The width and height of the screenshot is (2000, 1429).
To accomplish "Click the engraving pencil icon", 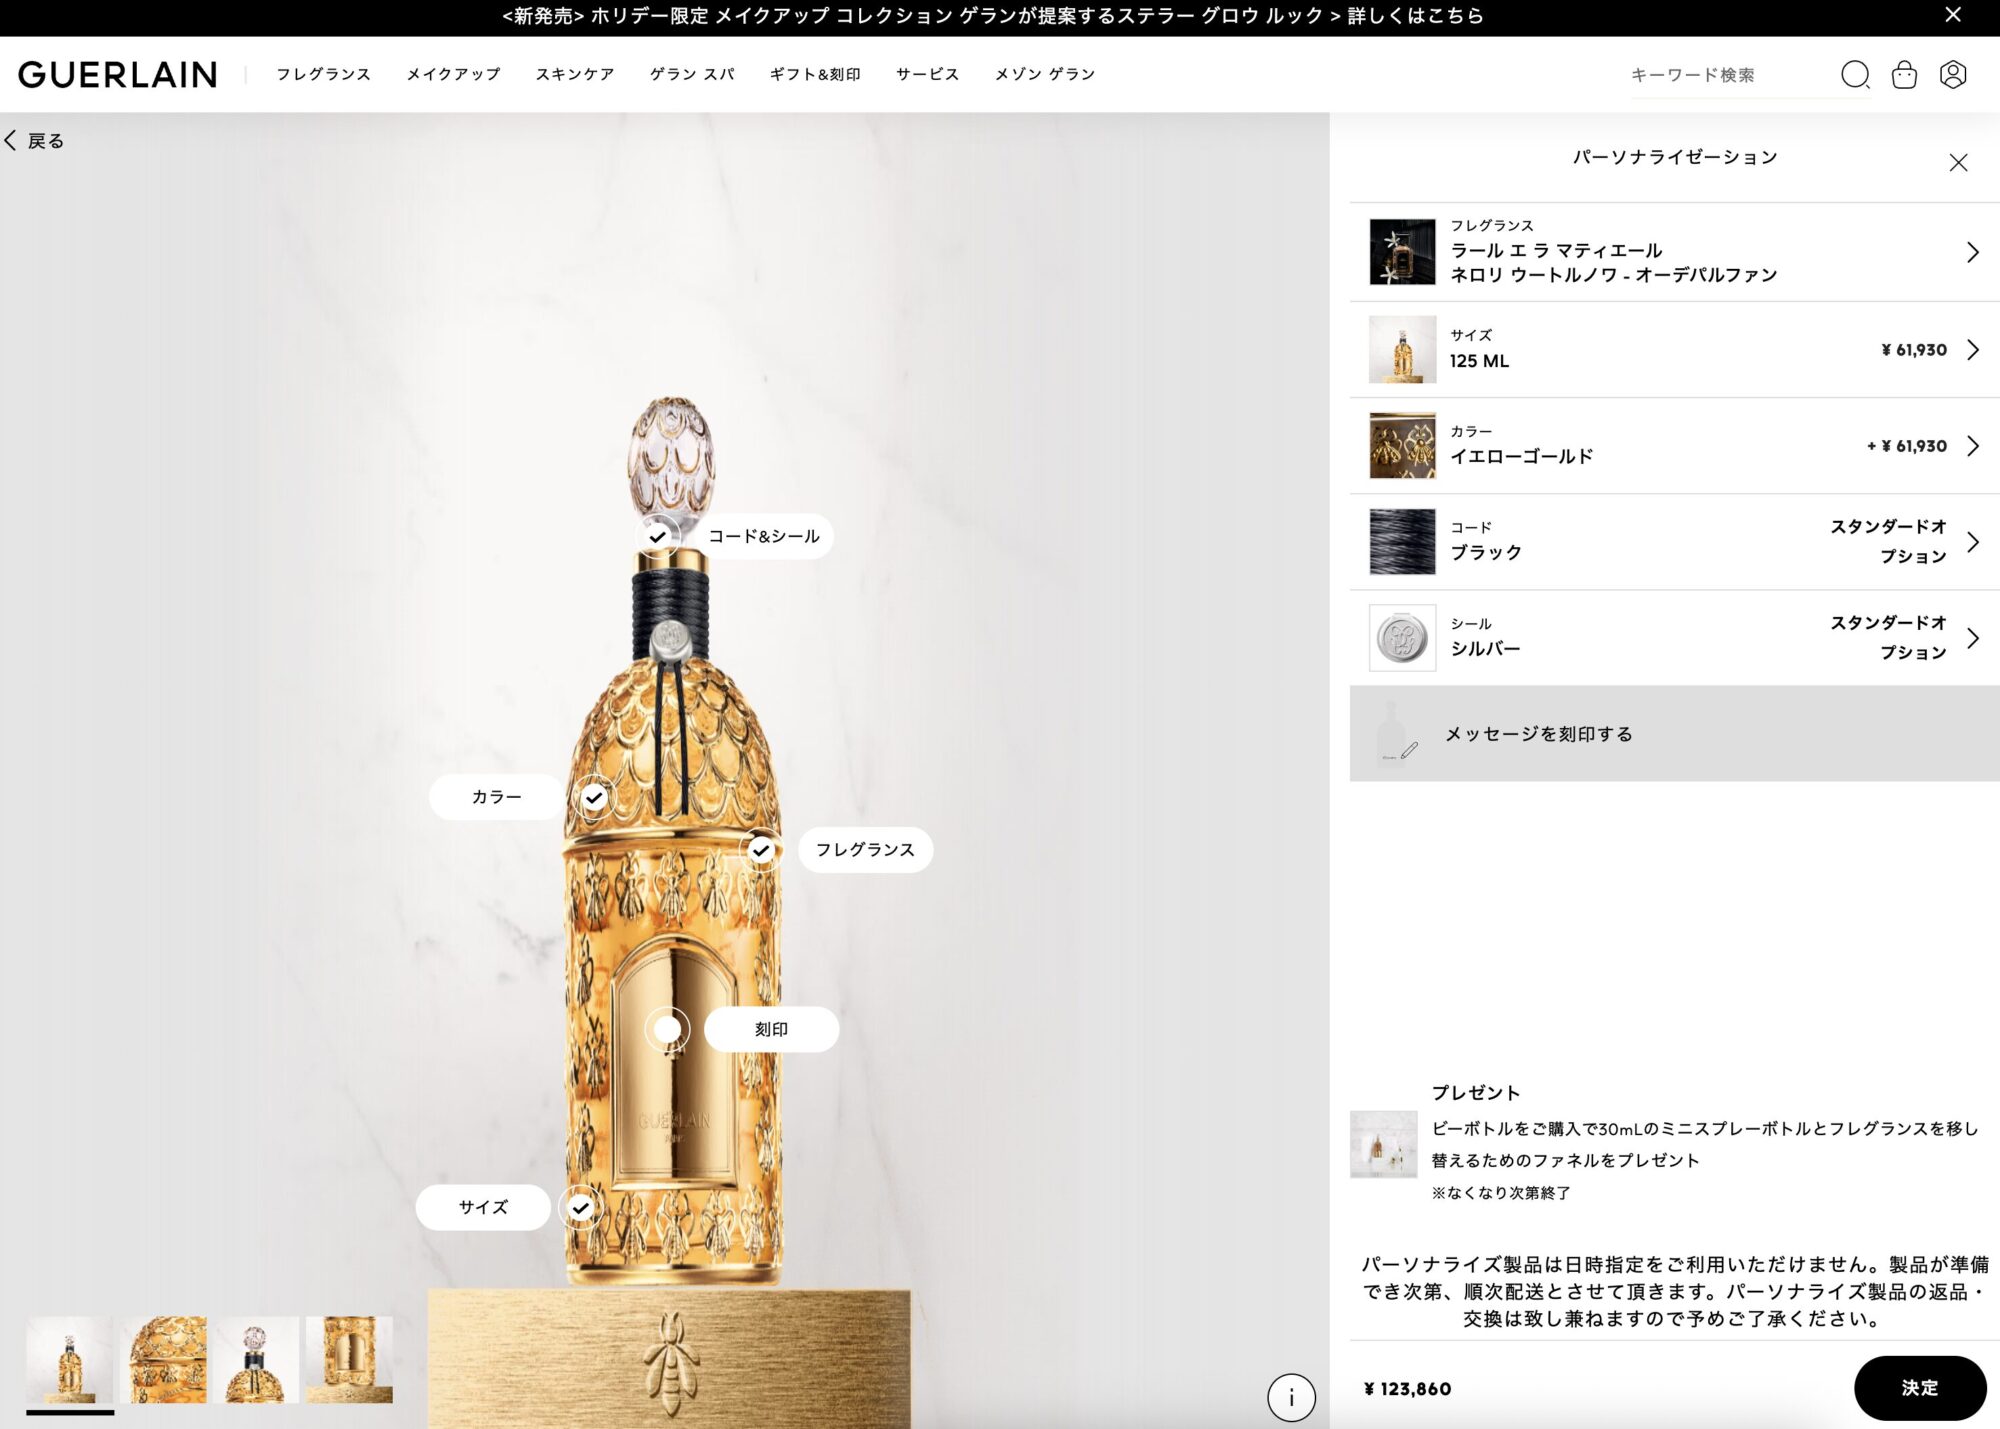I will pos(1409,750).
